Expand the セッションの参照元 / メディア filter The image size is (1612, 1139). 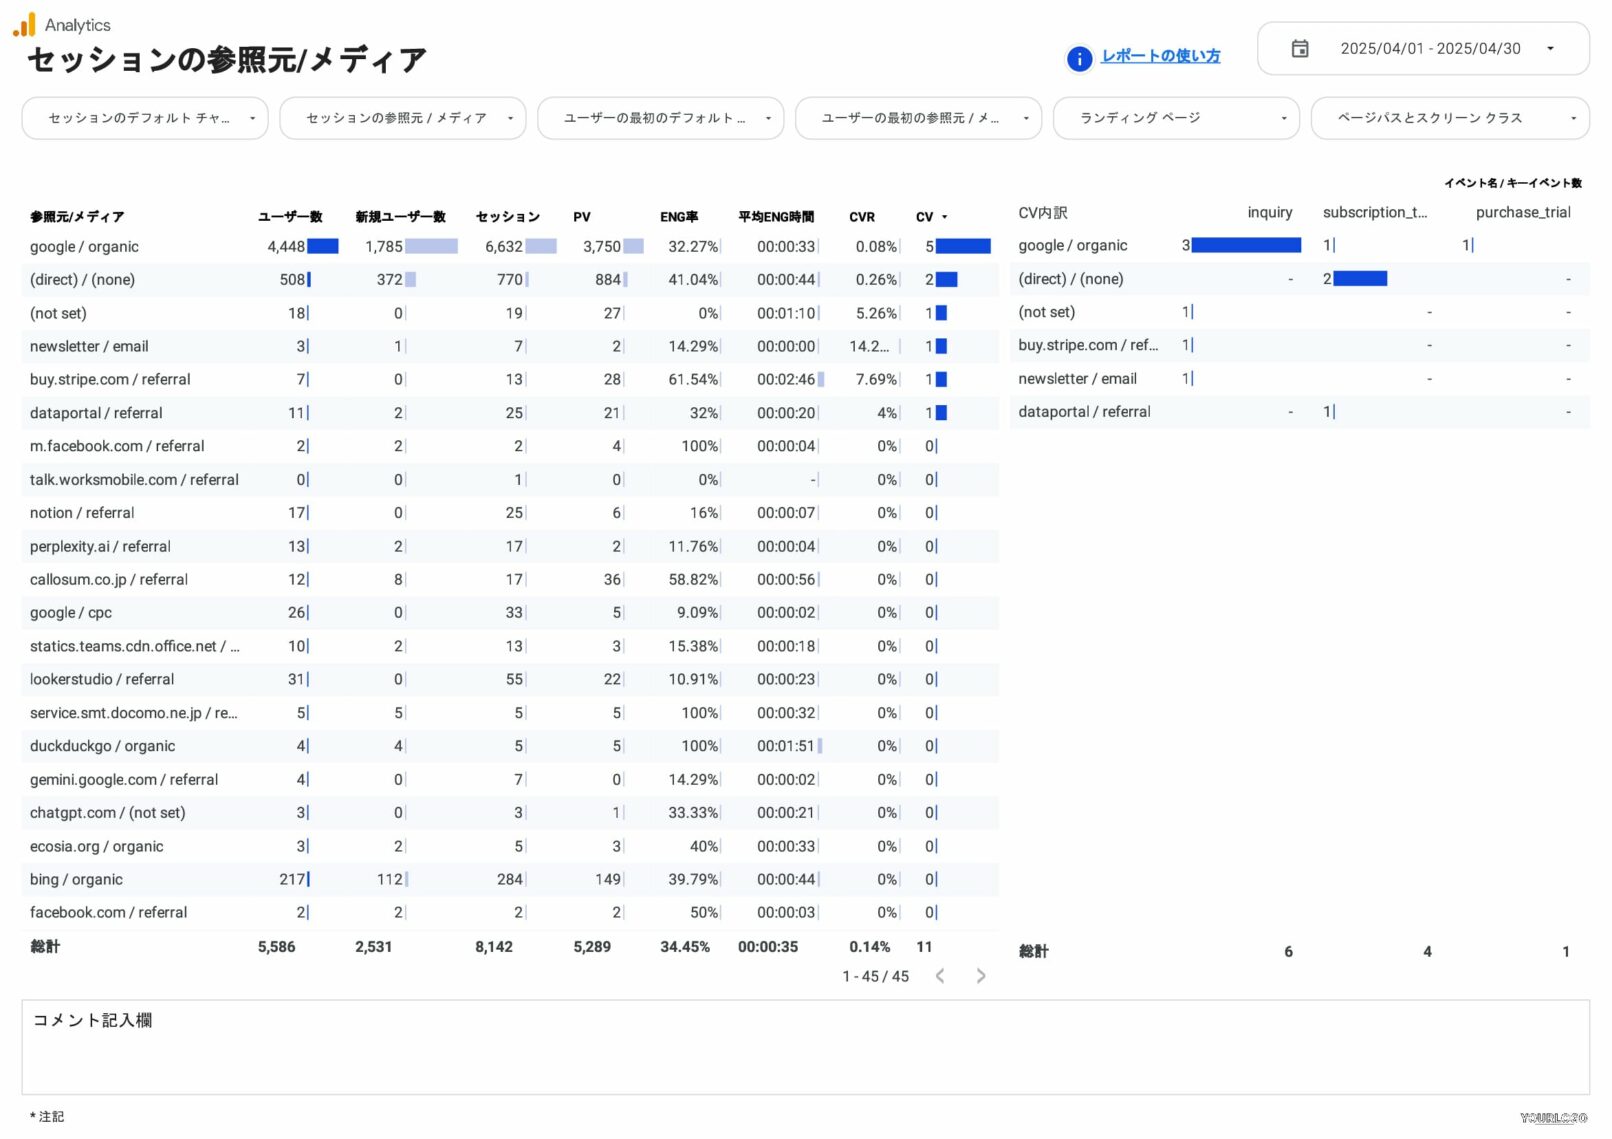pyautogui.click(x=402, y=118)
